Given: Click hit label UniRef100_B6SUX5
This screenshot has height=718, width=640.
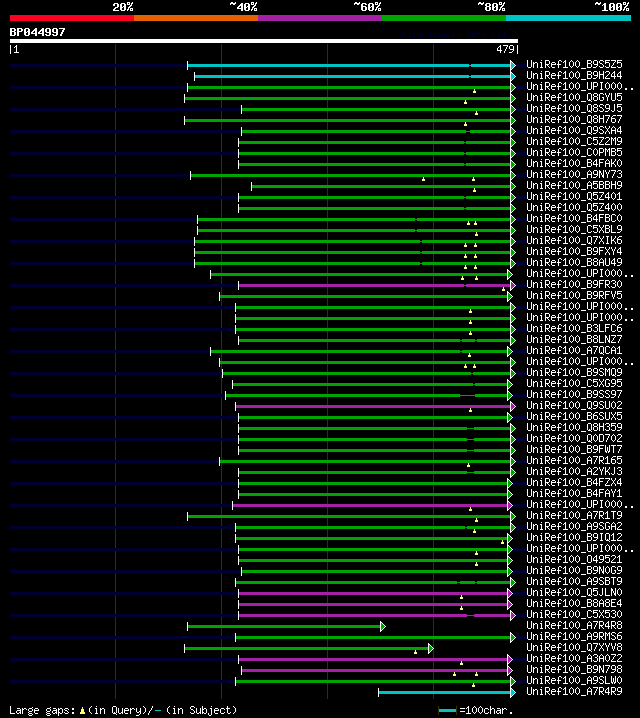Looking at the screenshot, I should click(x=574, y=416).
